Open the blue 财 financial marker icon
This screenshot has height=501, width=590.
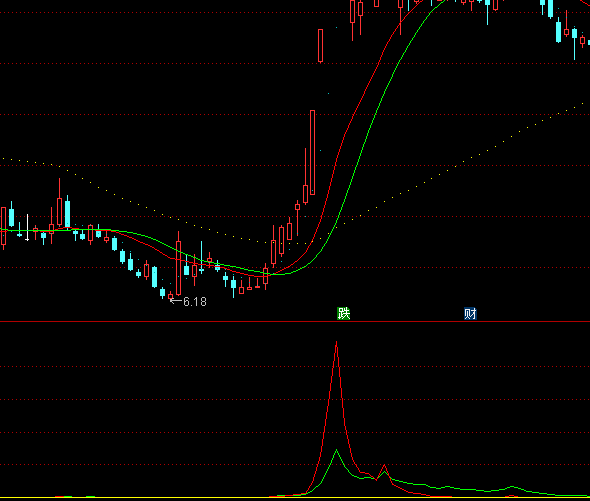point(470,314)
